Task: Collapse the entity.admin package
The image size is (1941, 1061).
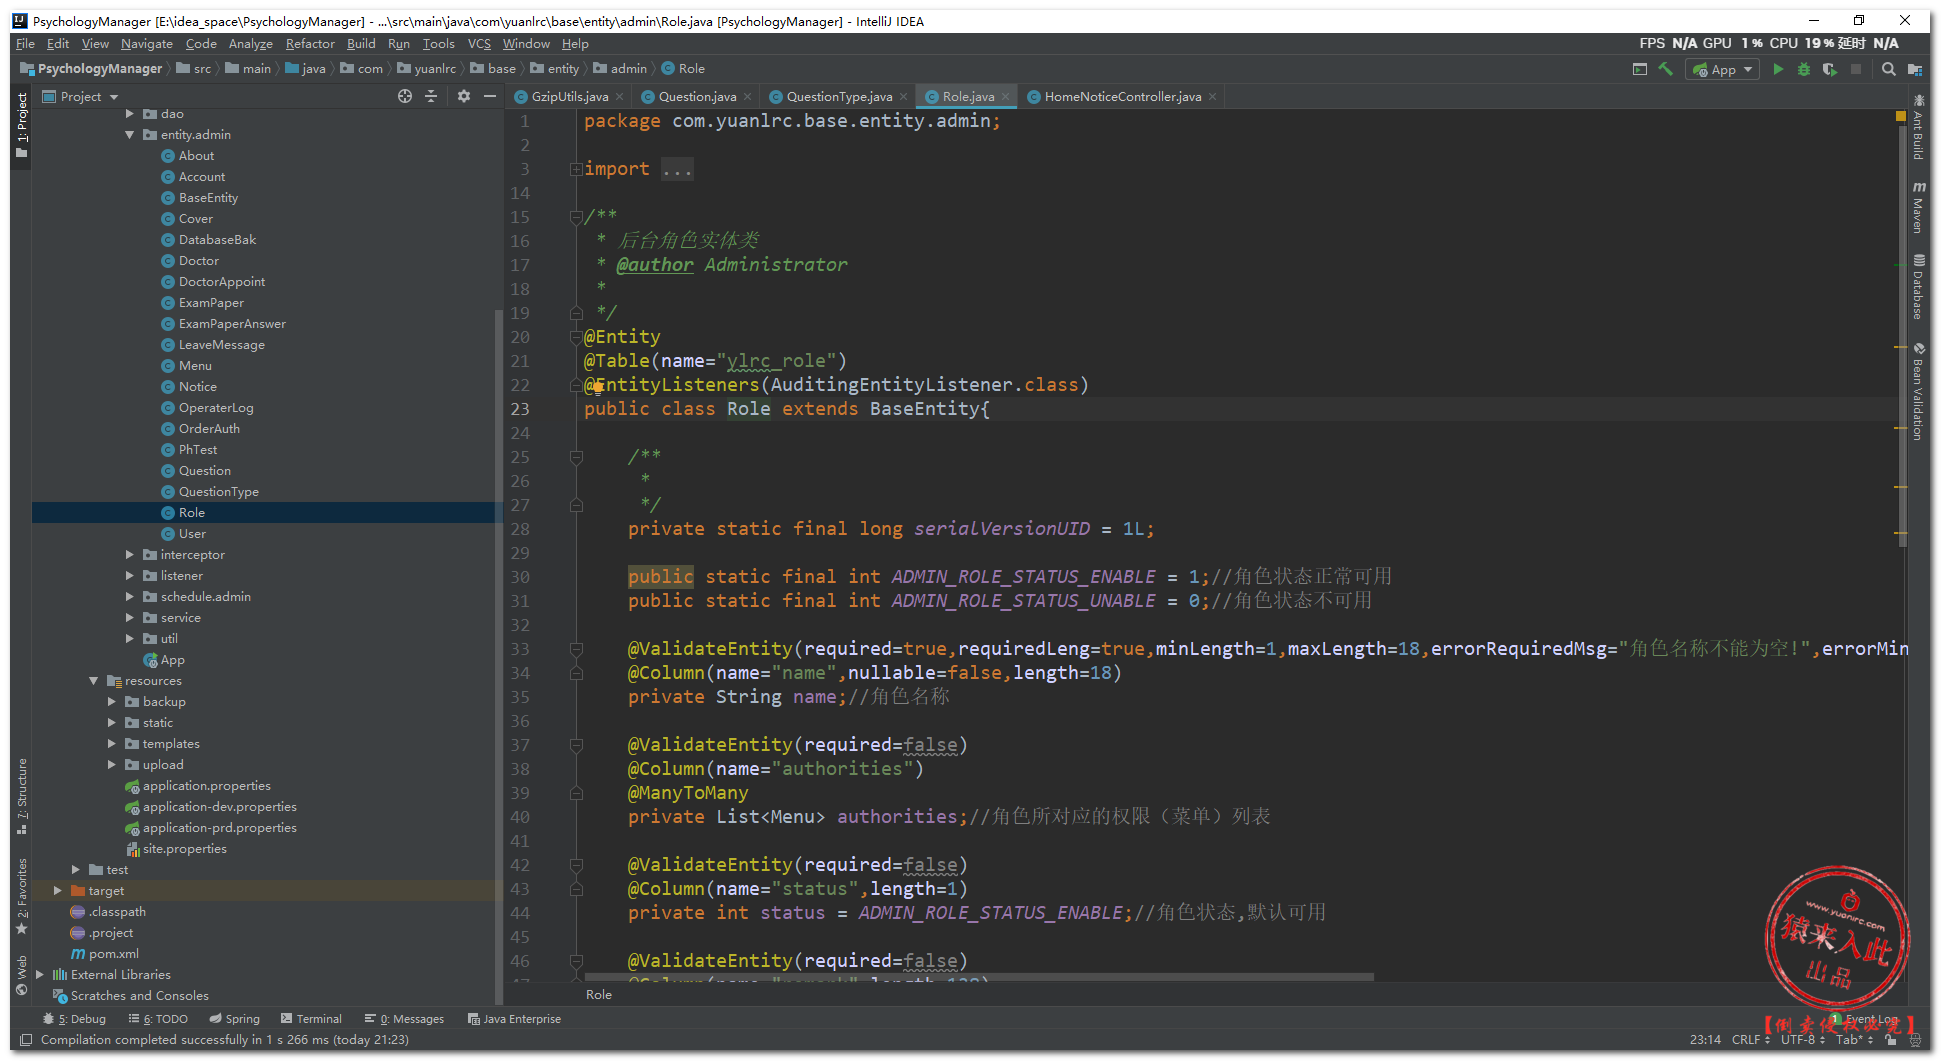Action: point(130,135)
